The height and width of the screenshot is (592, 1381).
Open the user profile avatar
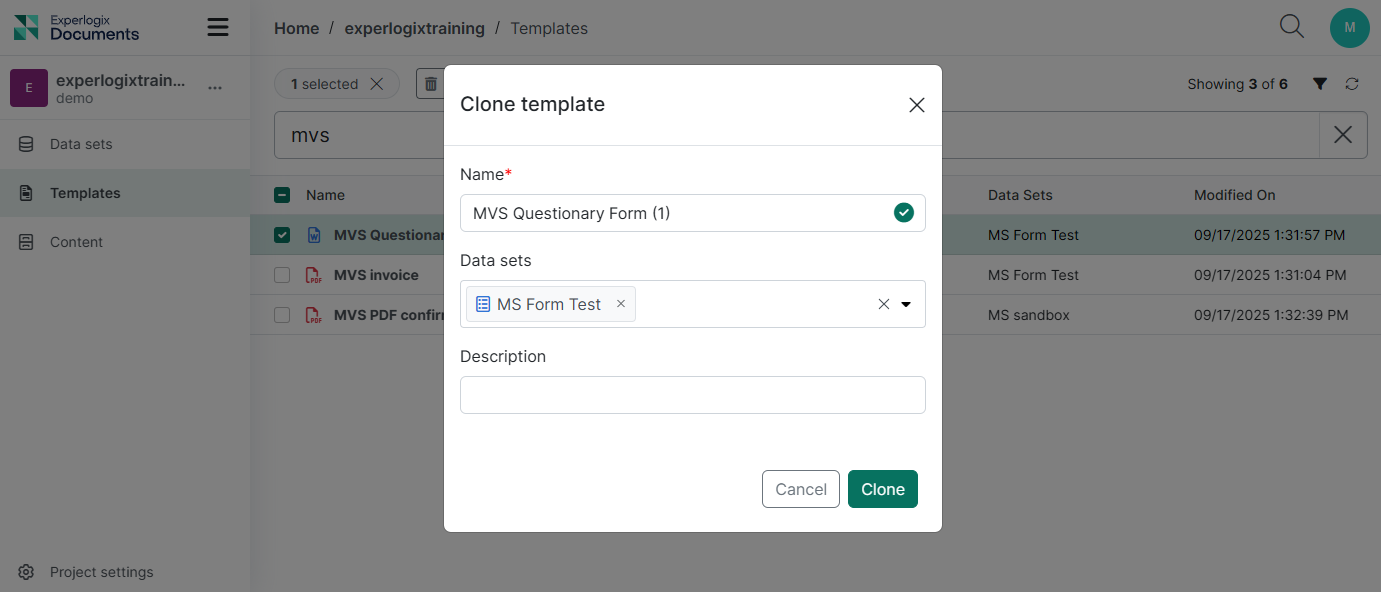pos(1349,28)
